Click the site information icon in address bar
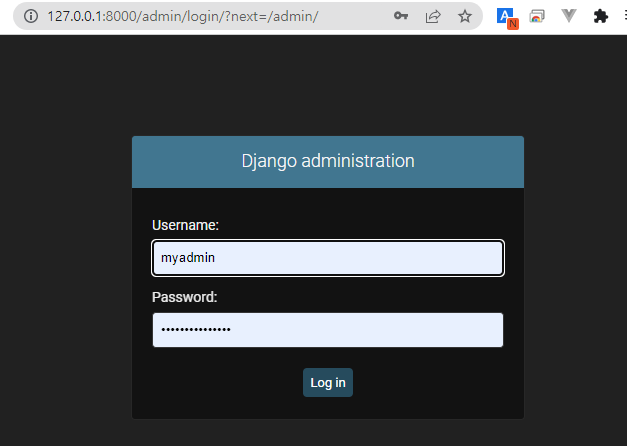 31,16
